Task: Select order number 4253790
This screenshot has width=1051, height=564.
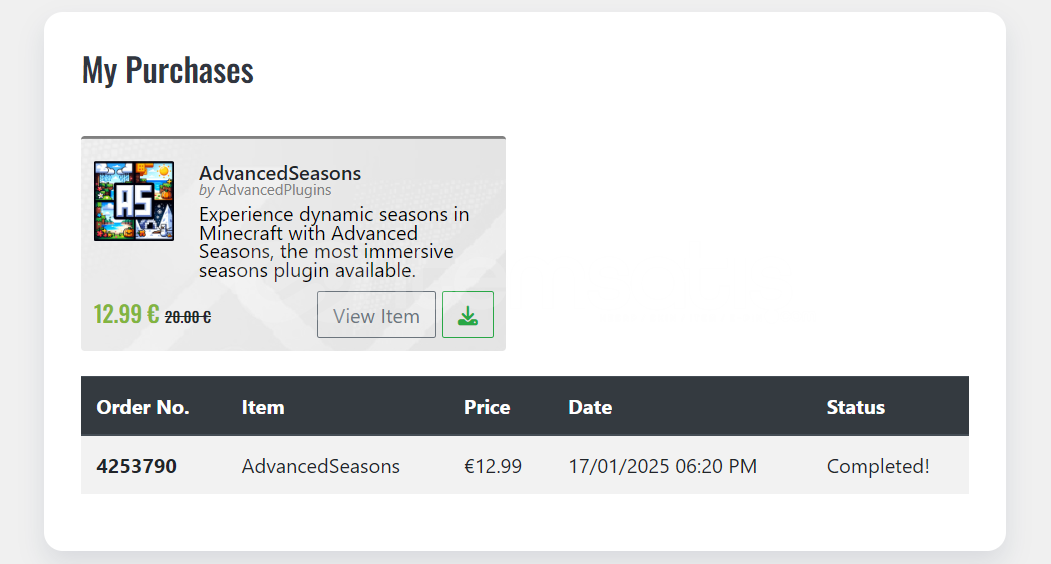Action: click(x=136, y=466)
